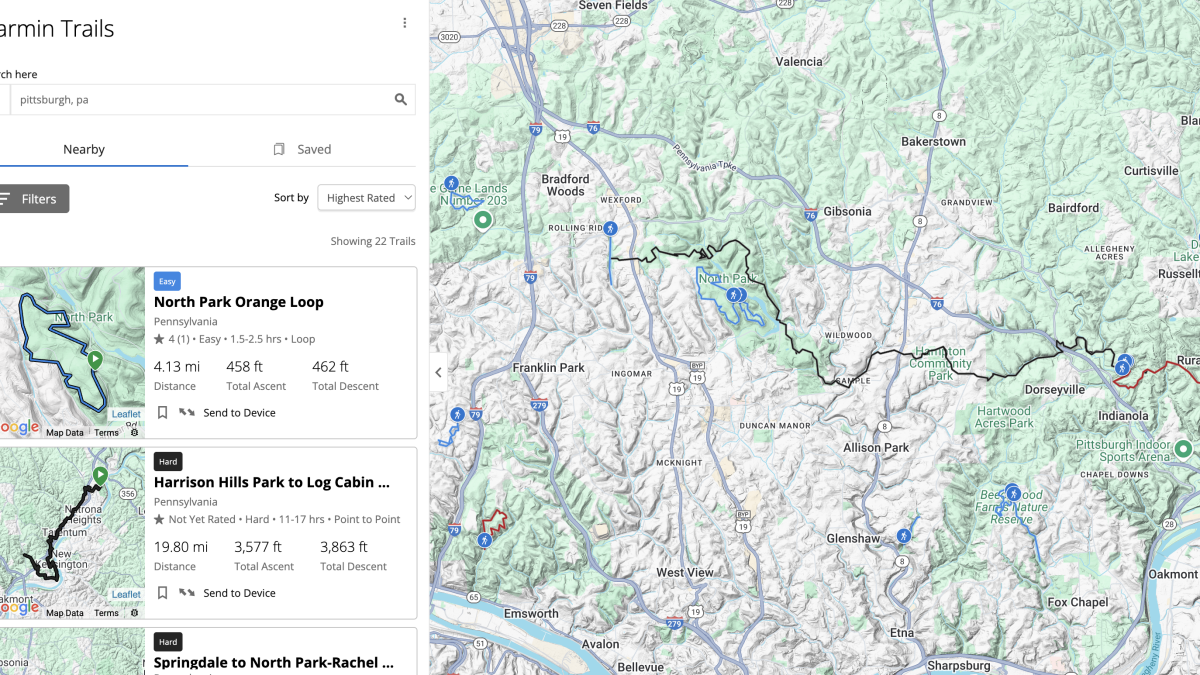Click the 462 ft total descent value
This screenshot has width=1200, height=675.
330,367
